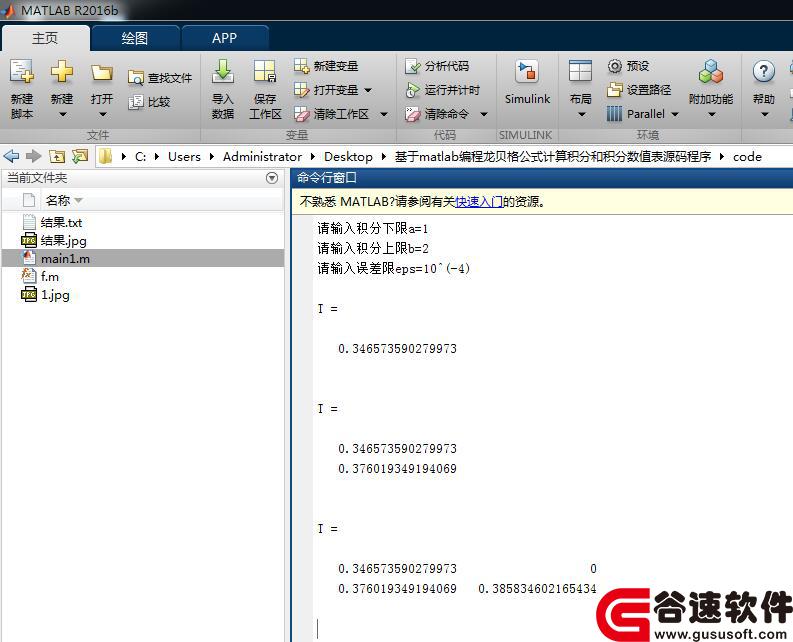The width and height of the screenshot is (793, 642).
Task: Click Clear Workspace (清除工作区) icon
Action: [301, 114]
